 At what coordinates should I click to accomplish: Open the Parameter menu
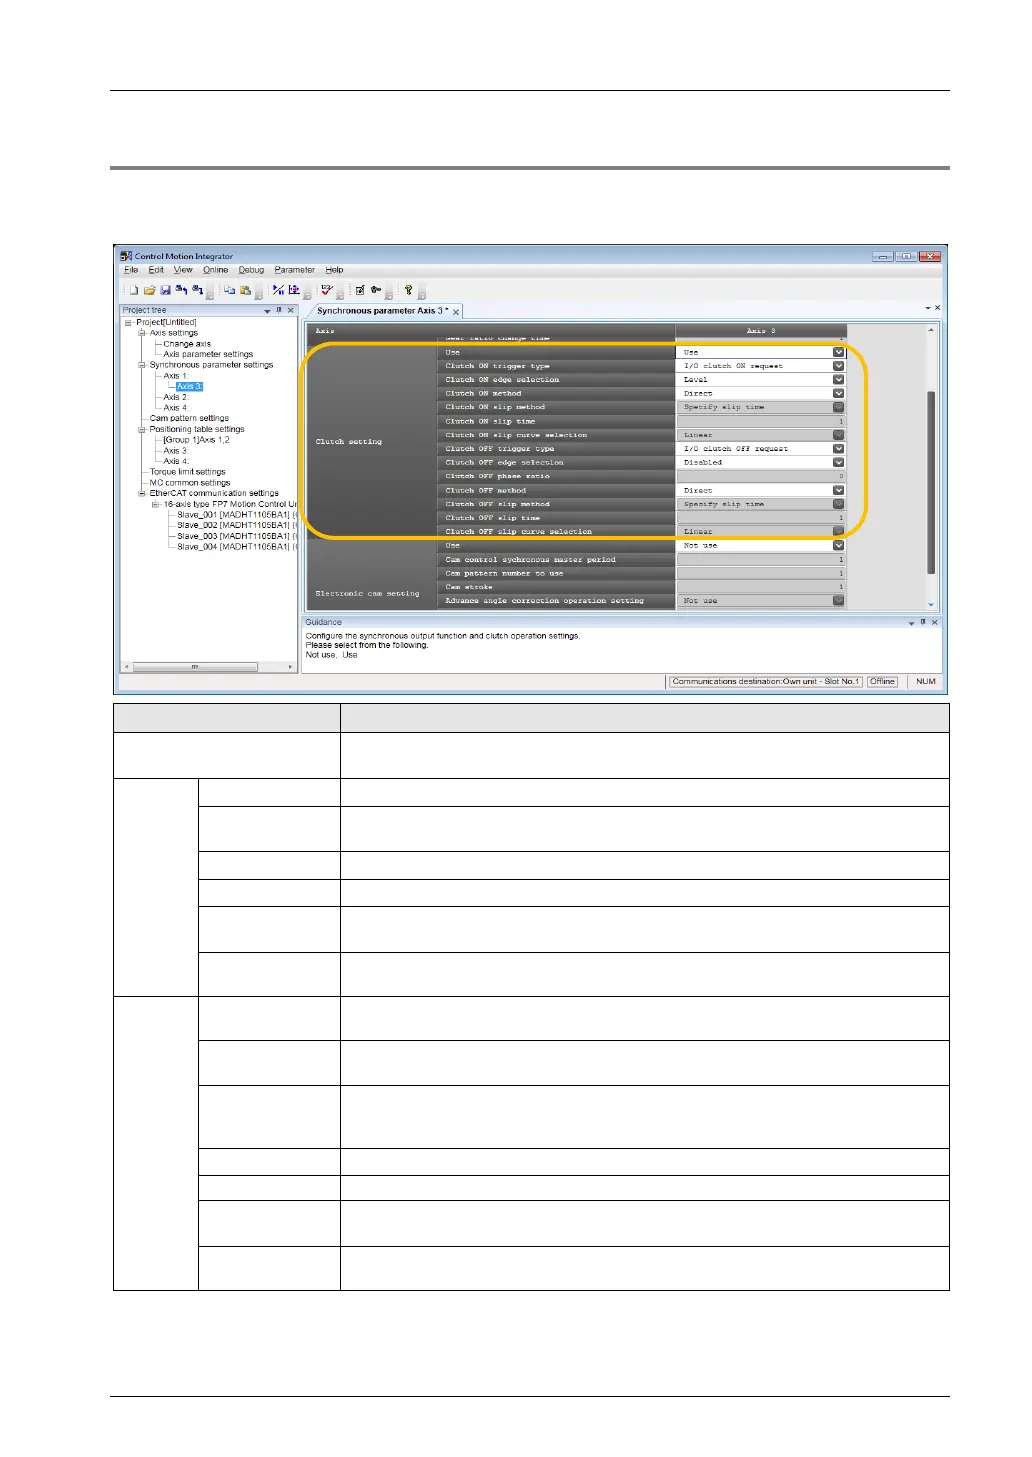(294, 270)
